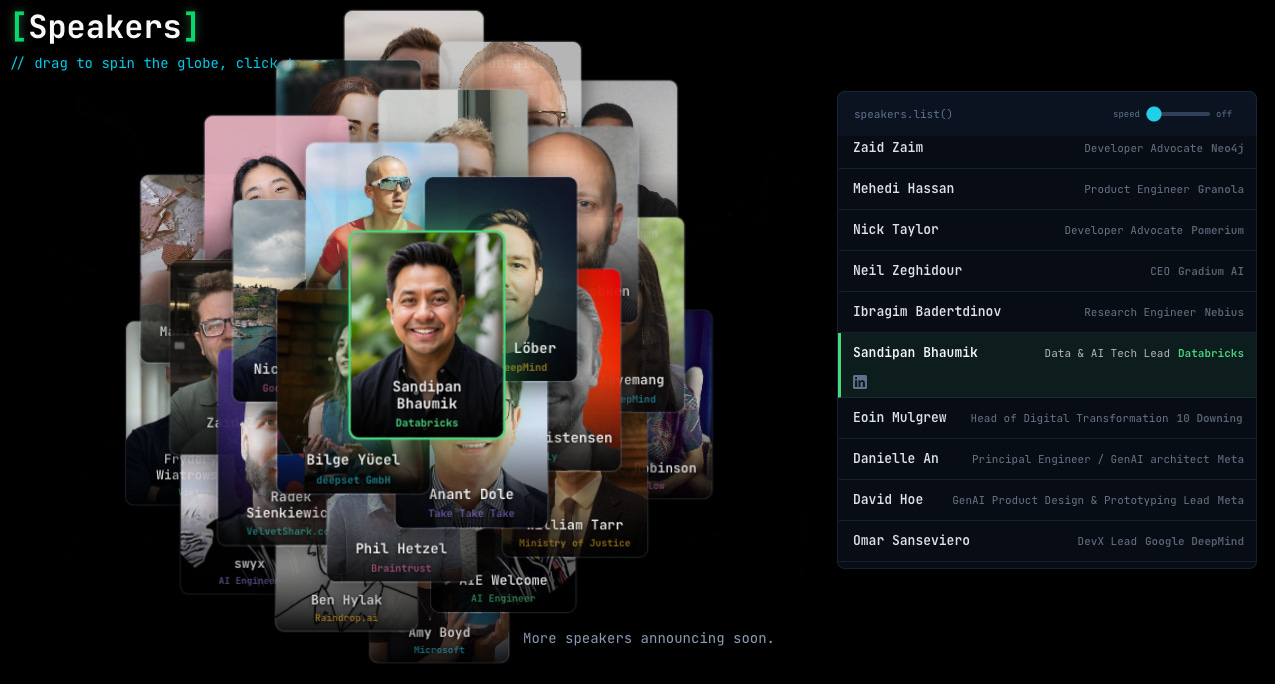Click the highlighted Sandipan Bhaumik globe card

[x=426, y=334]
